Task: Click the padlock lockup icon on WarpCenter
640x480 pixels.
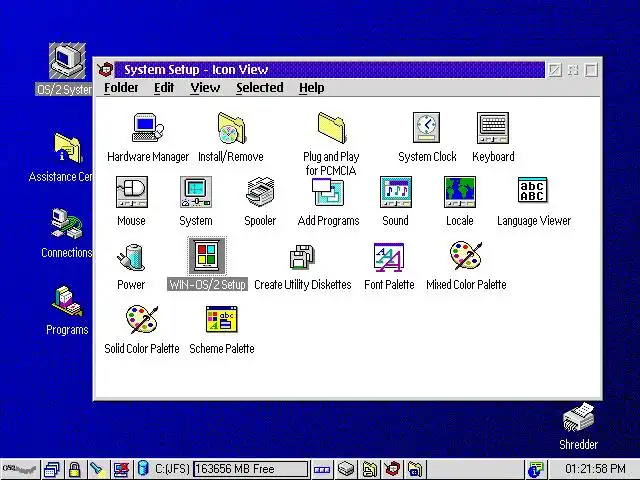Action: pyautogui.click(x=75, y=469)
